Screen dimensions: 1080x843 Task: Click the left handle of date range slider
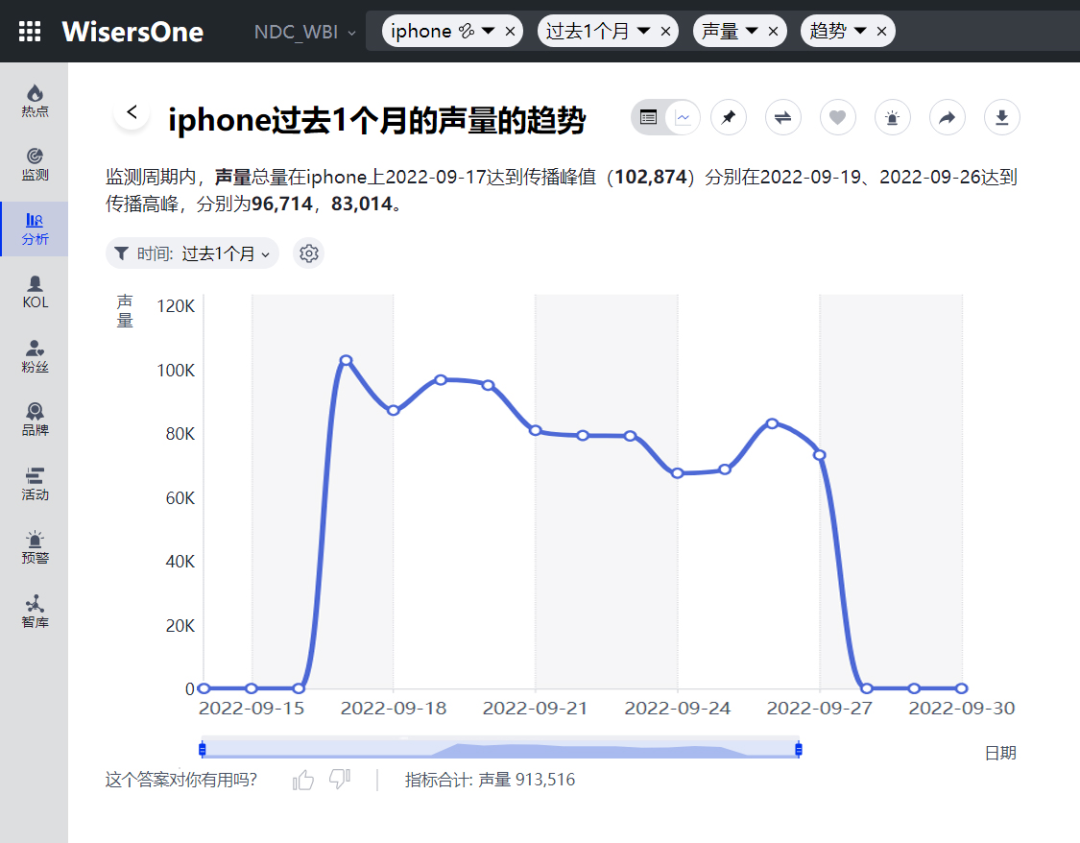coord(202,749)
